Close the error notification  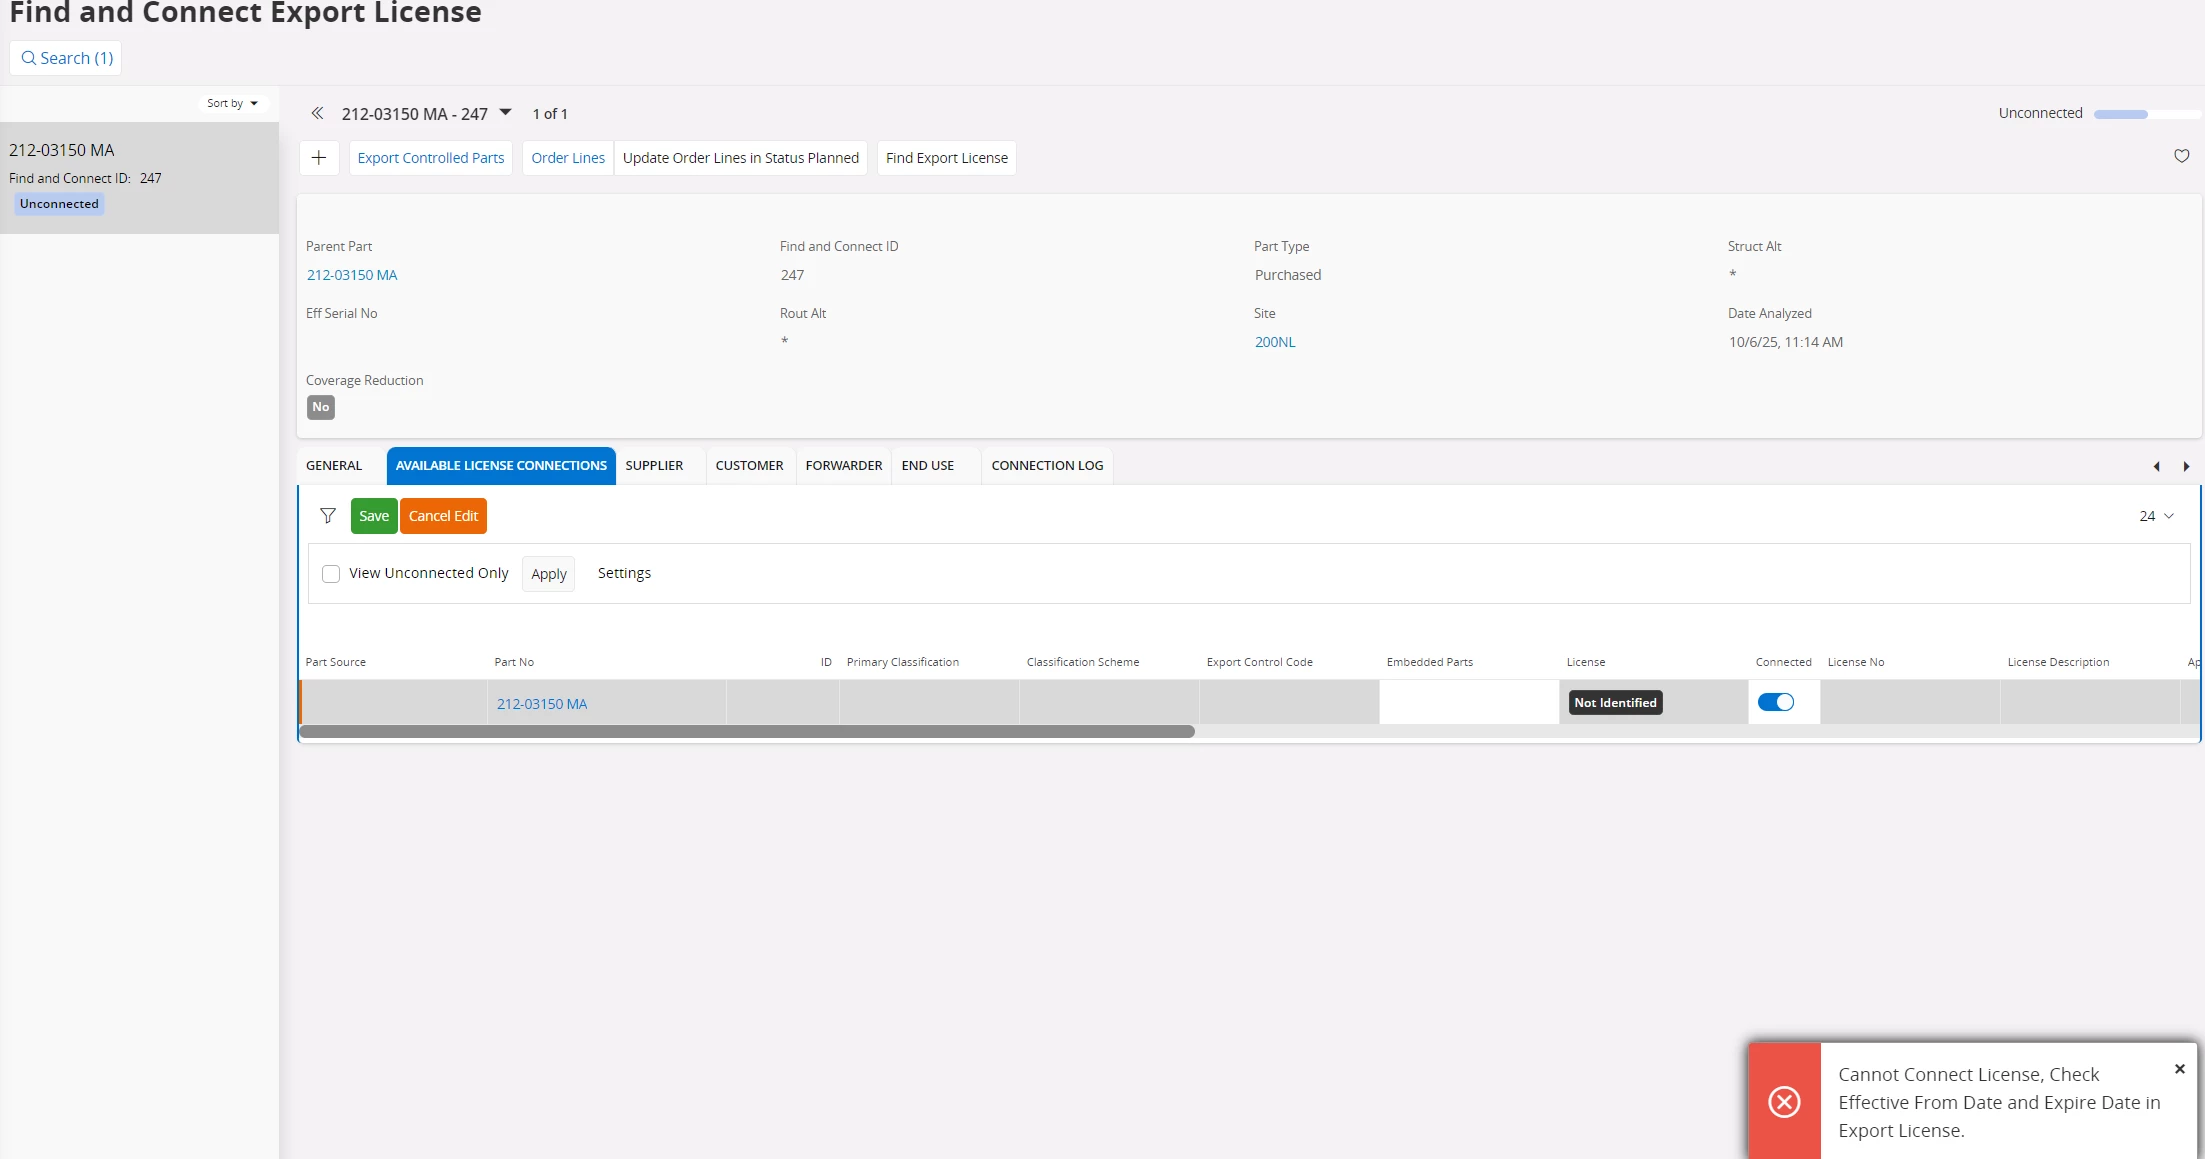[x=2179, y=1069]
